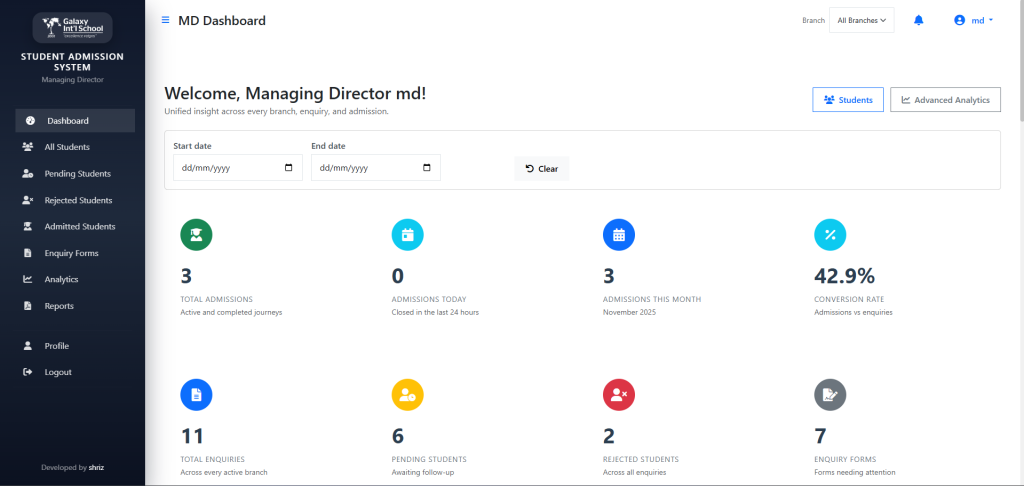
Task: Click the Admissions This Month calendar icon
Action: tap(619, 235)
